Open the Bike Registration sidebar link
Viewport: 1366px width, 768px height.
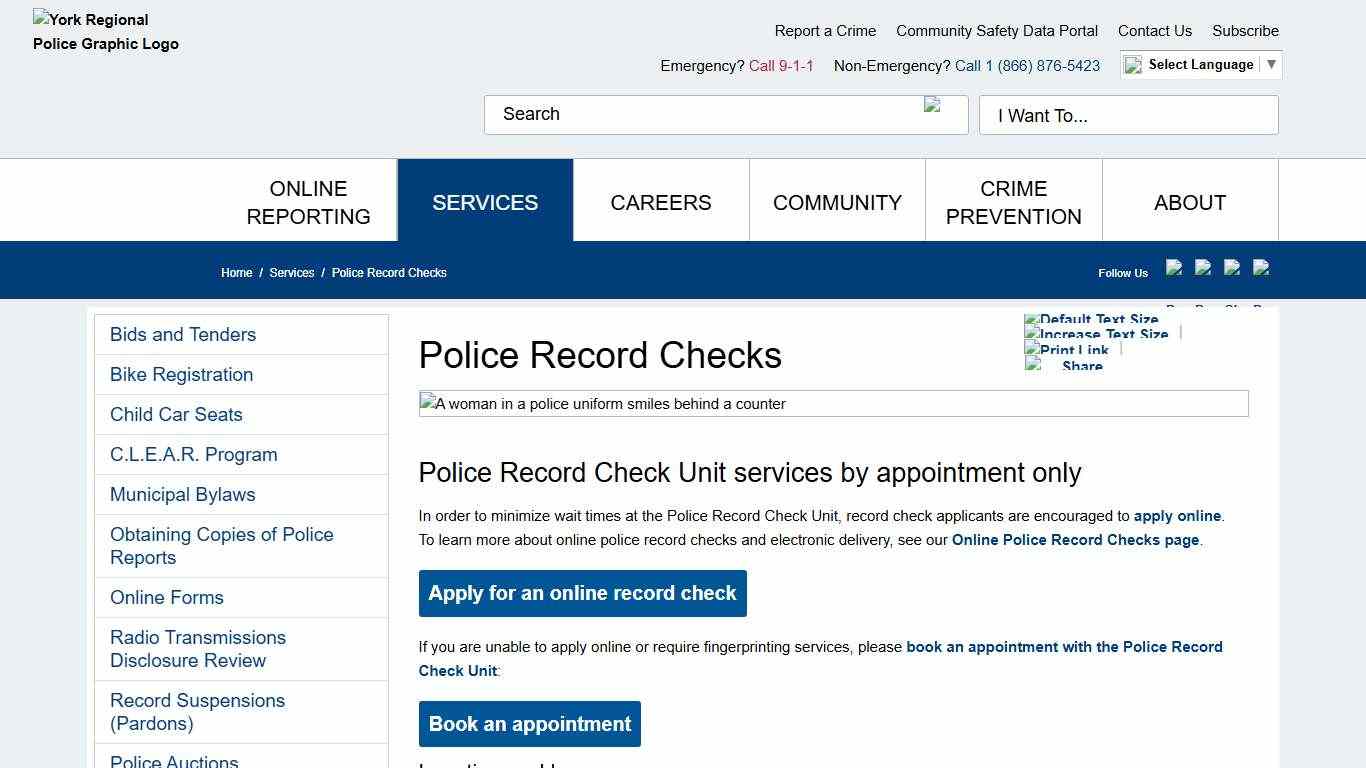181,374
